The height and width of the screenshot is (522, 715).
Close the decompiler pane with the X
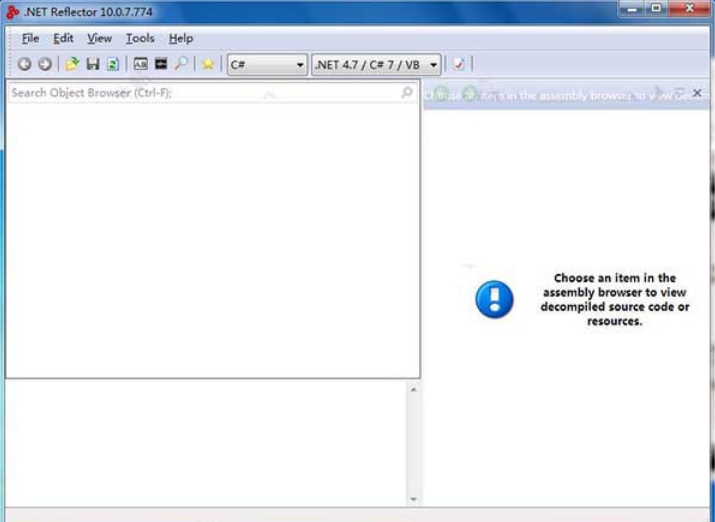(x=697, y=93)
